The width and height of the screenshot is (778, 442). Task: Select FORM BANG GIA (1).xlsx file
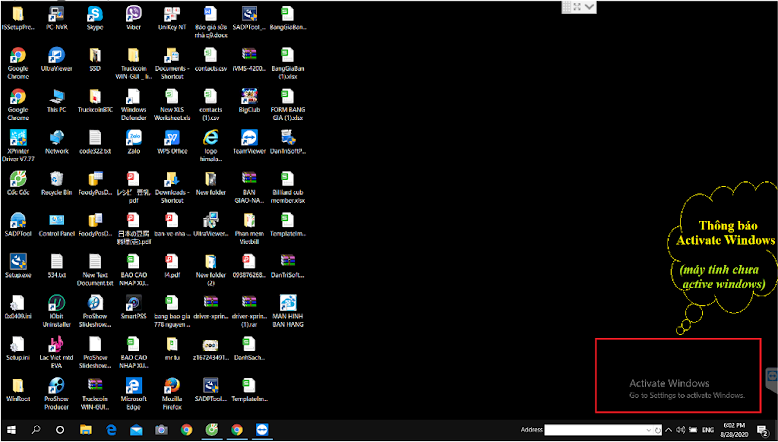coord(288,105)
